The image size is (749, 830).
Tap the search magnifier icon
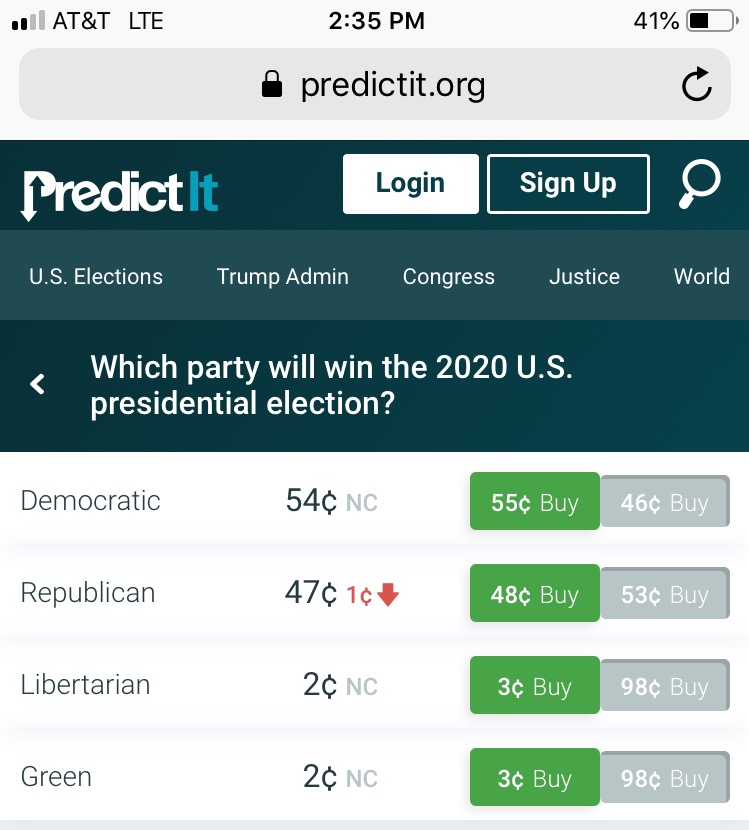[700, 184]
